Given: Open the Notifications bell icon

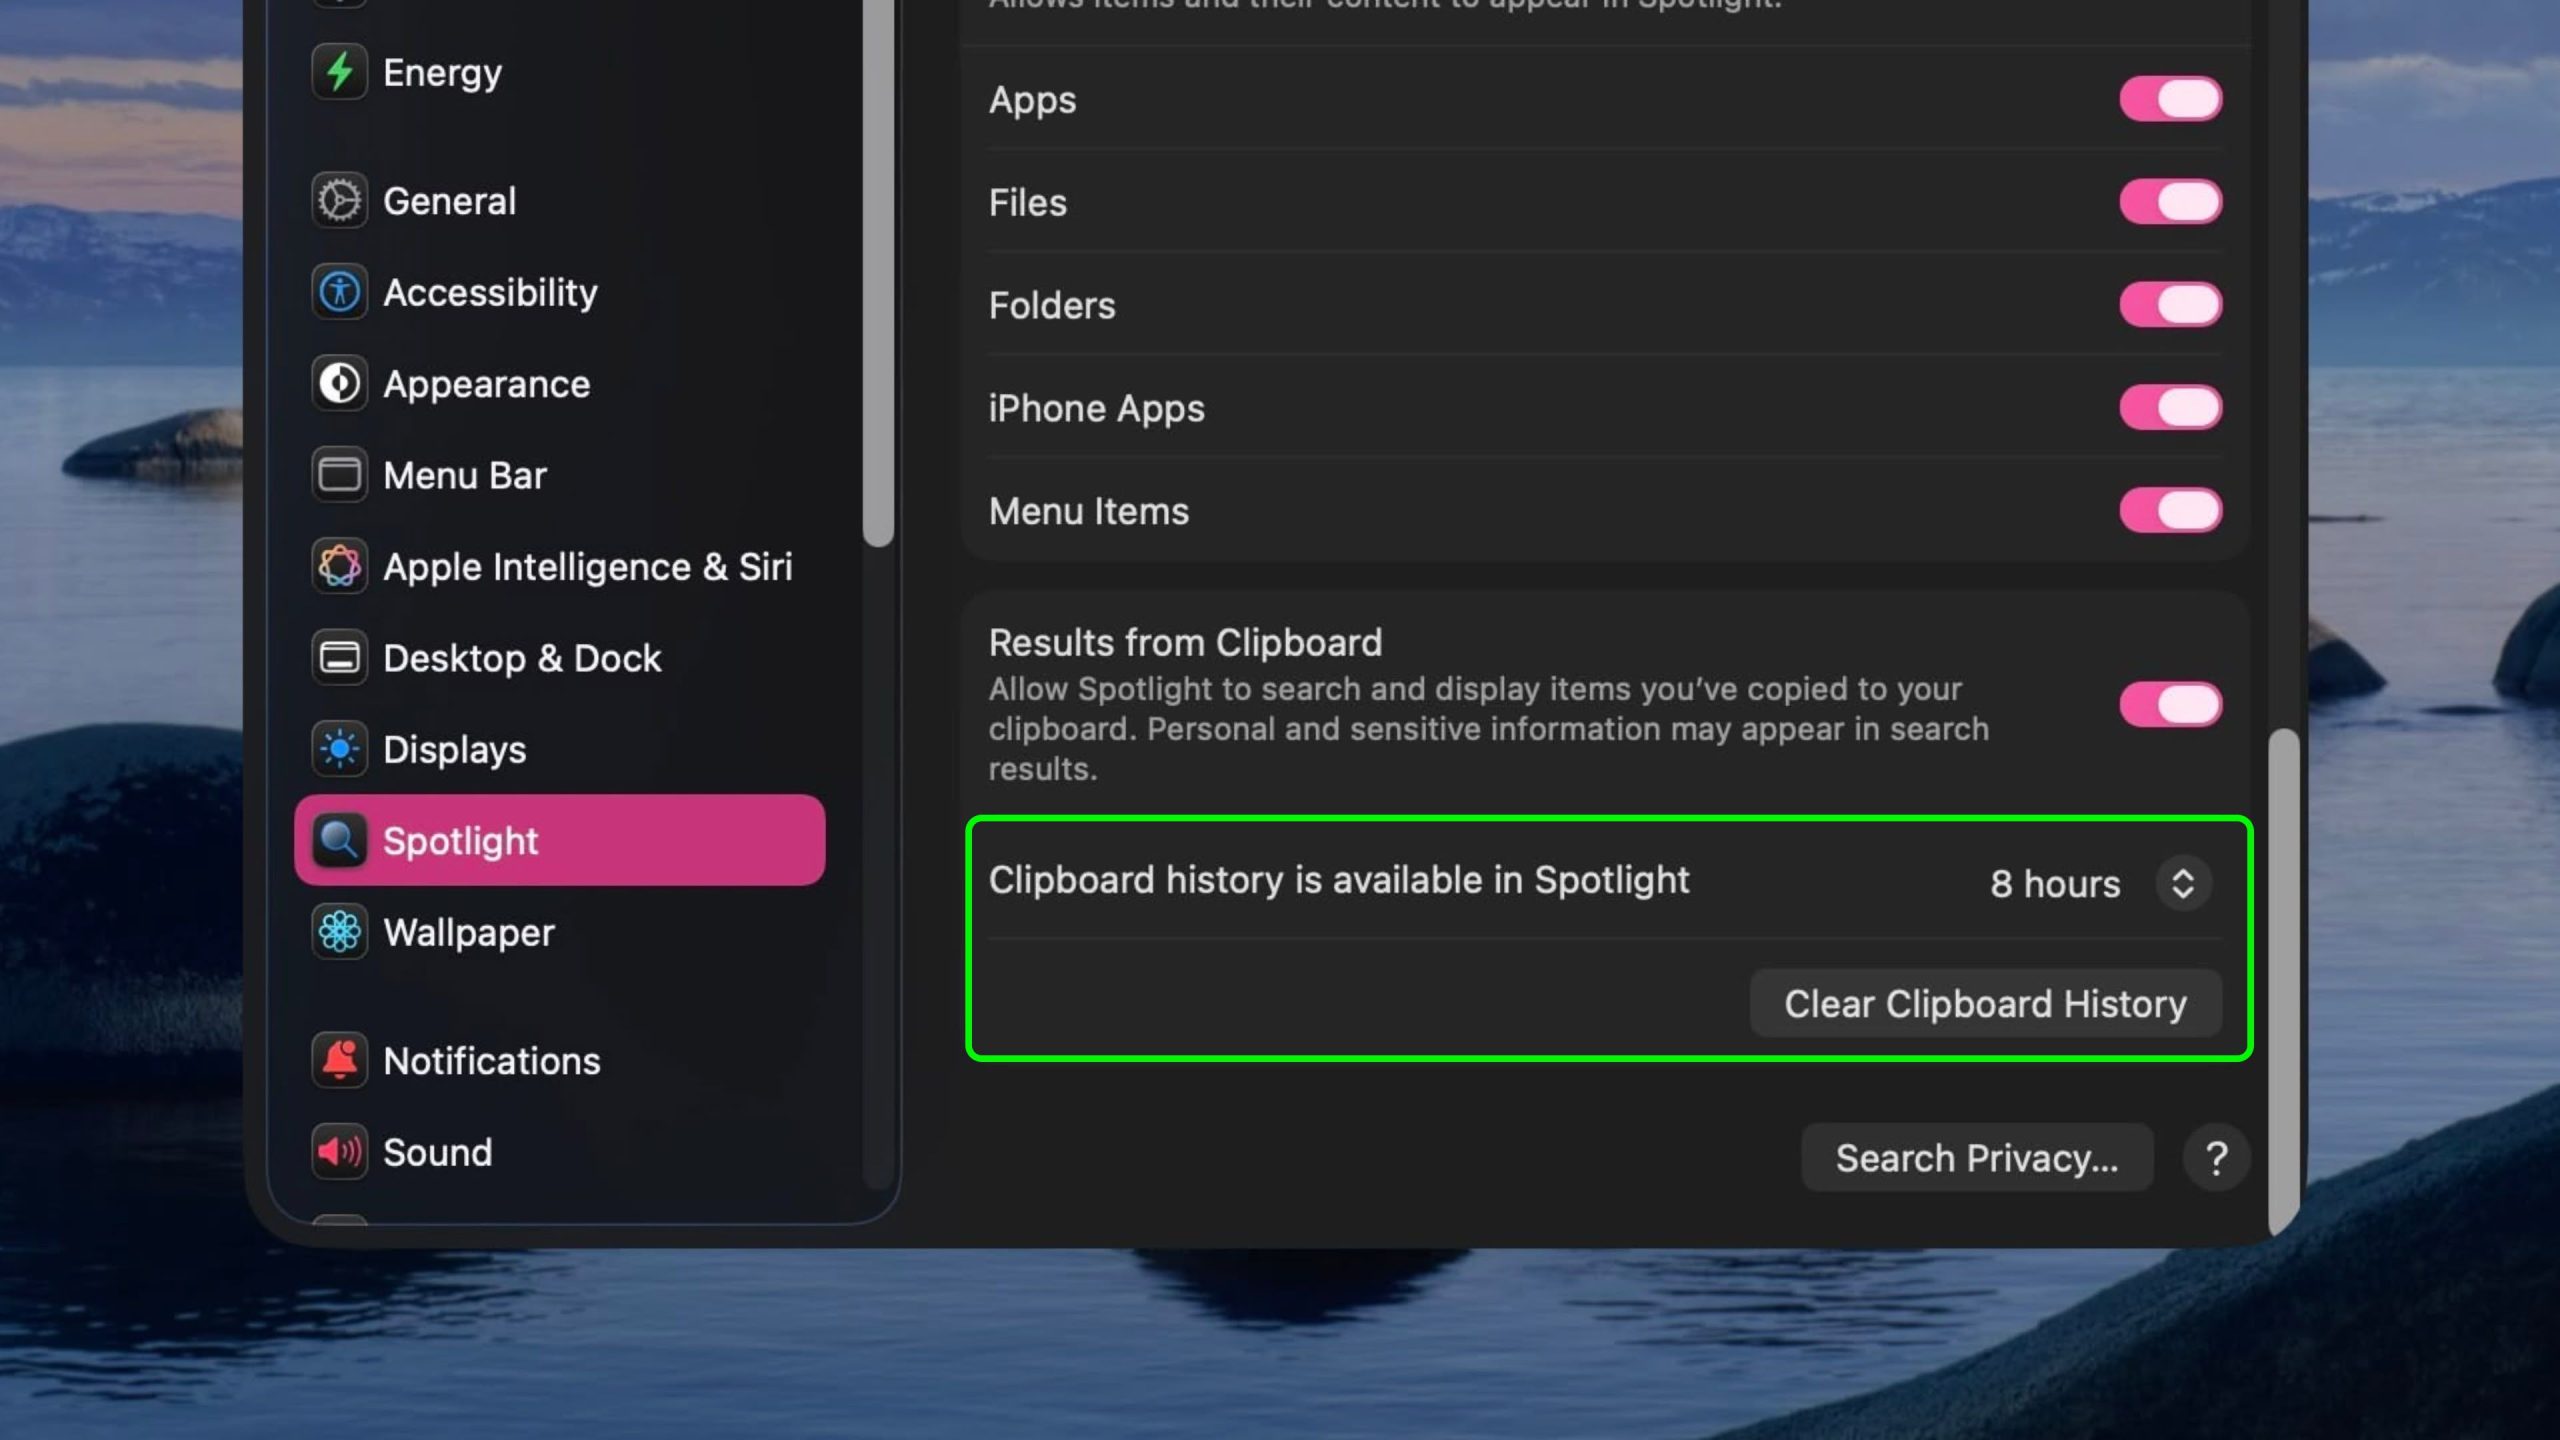Looking at the screenshot, I should (340, 1060).
